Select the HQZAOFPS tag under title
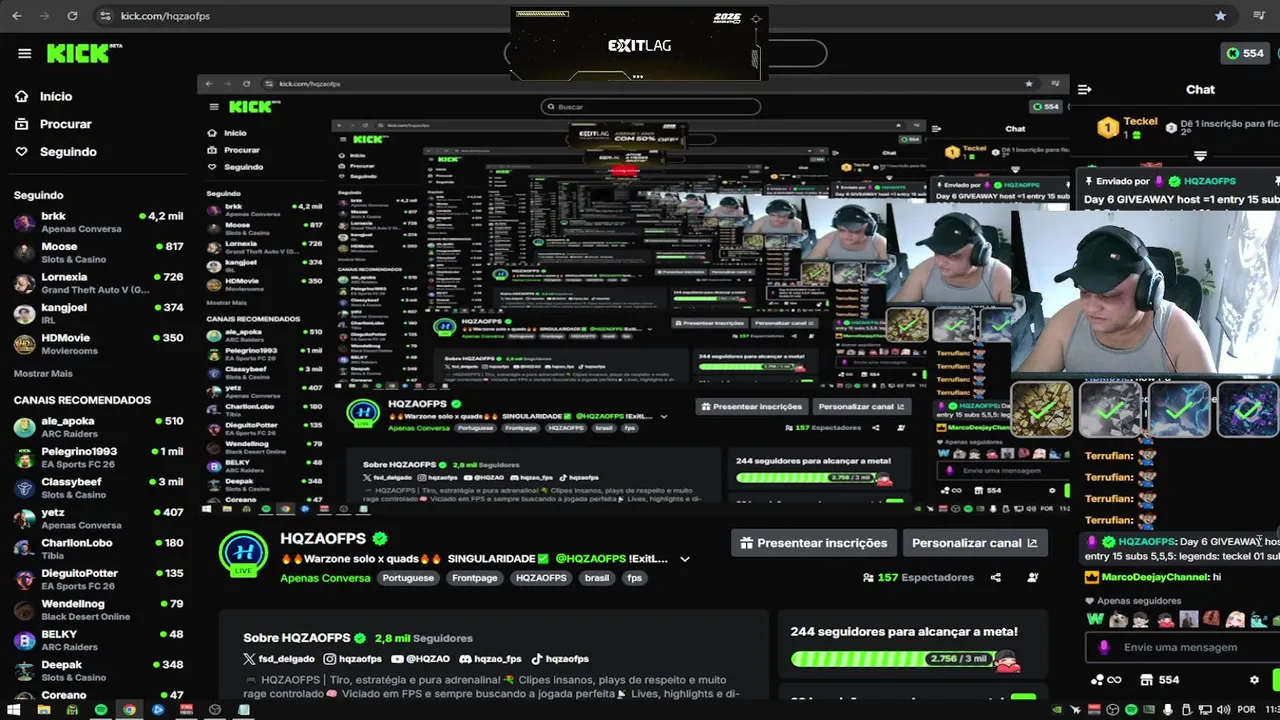Viewport: 1280px width, 720px height. [541, 578]
